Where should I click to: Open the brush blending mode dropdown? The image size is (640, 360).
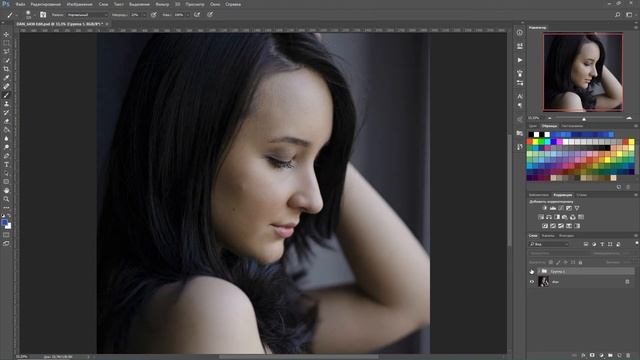click(87, 15)
